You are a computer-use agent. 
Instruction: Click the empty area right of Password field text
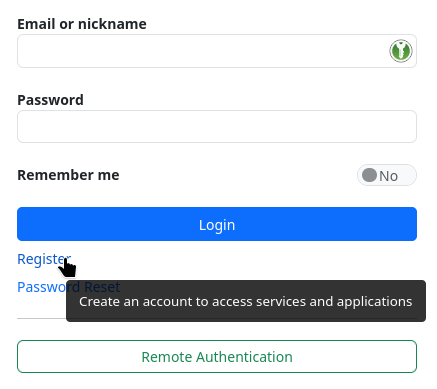tap(300, 127)
